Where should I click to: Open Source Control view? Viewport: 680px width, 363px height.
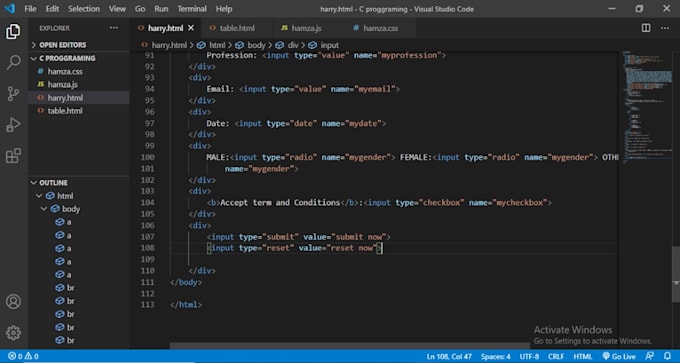click(x=13, y=94)
